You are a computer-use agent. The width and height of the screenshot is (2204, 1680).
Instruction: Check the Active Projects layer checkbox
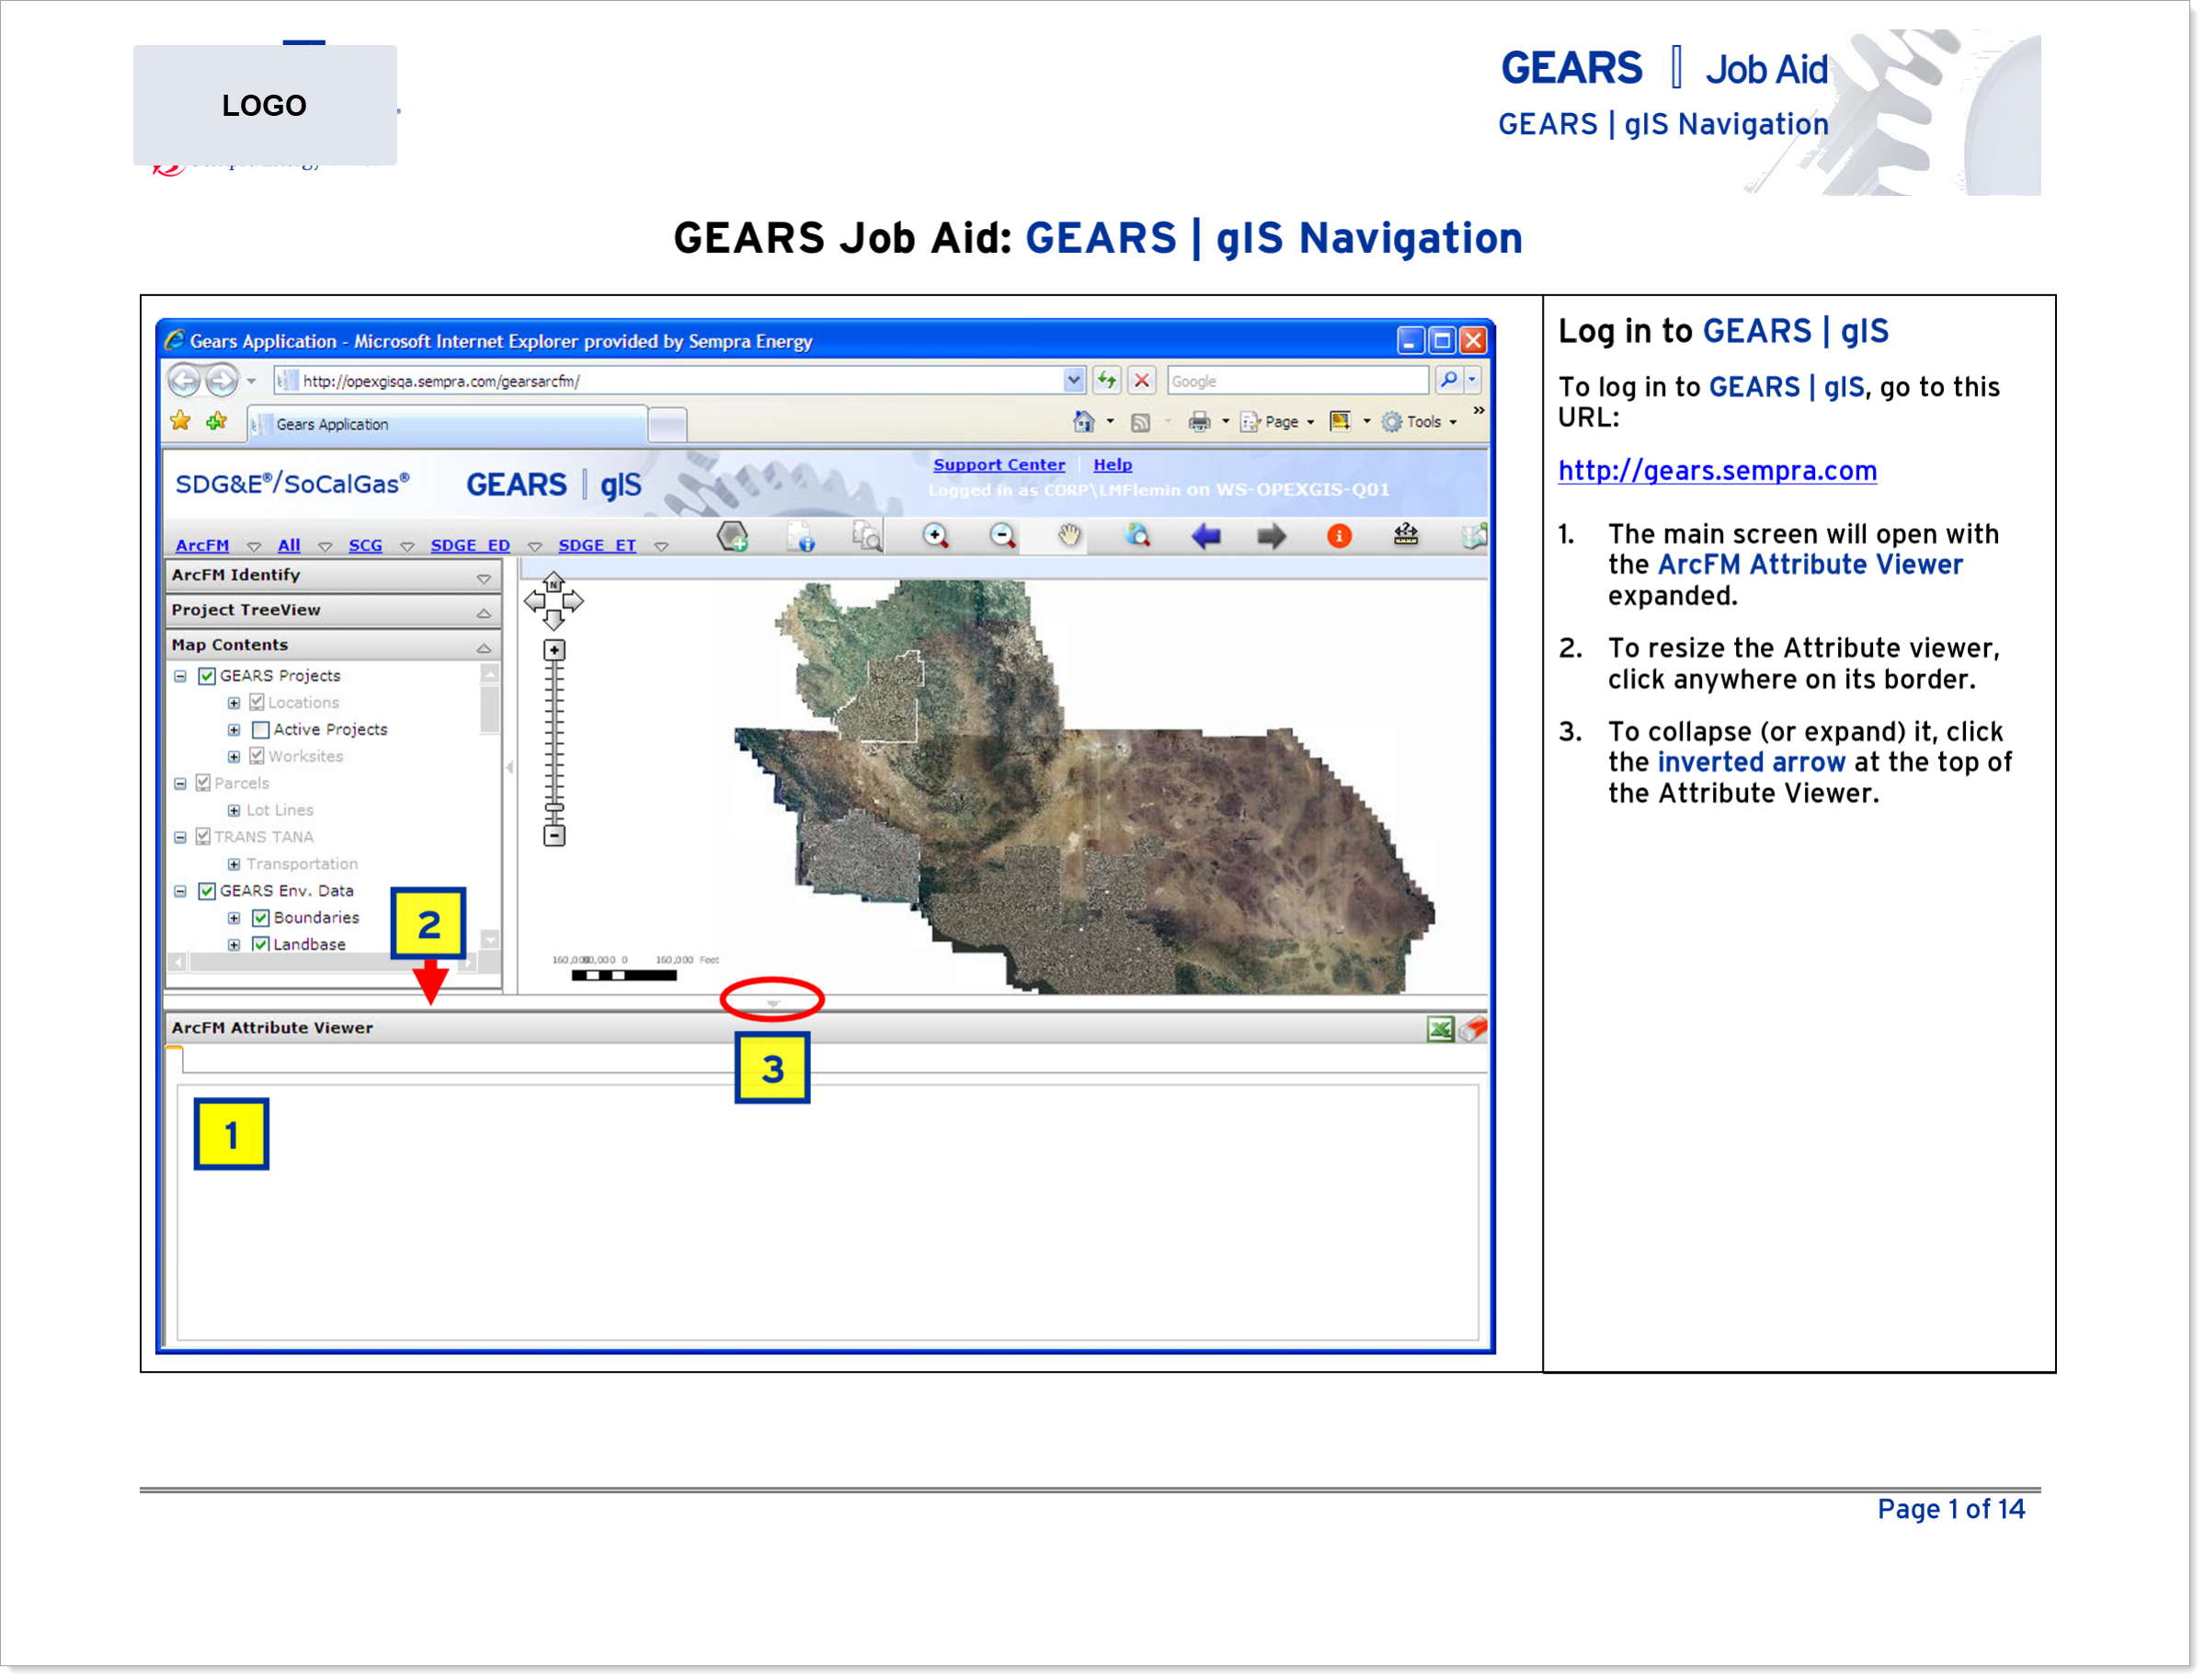tap(261, 730)
